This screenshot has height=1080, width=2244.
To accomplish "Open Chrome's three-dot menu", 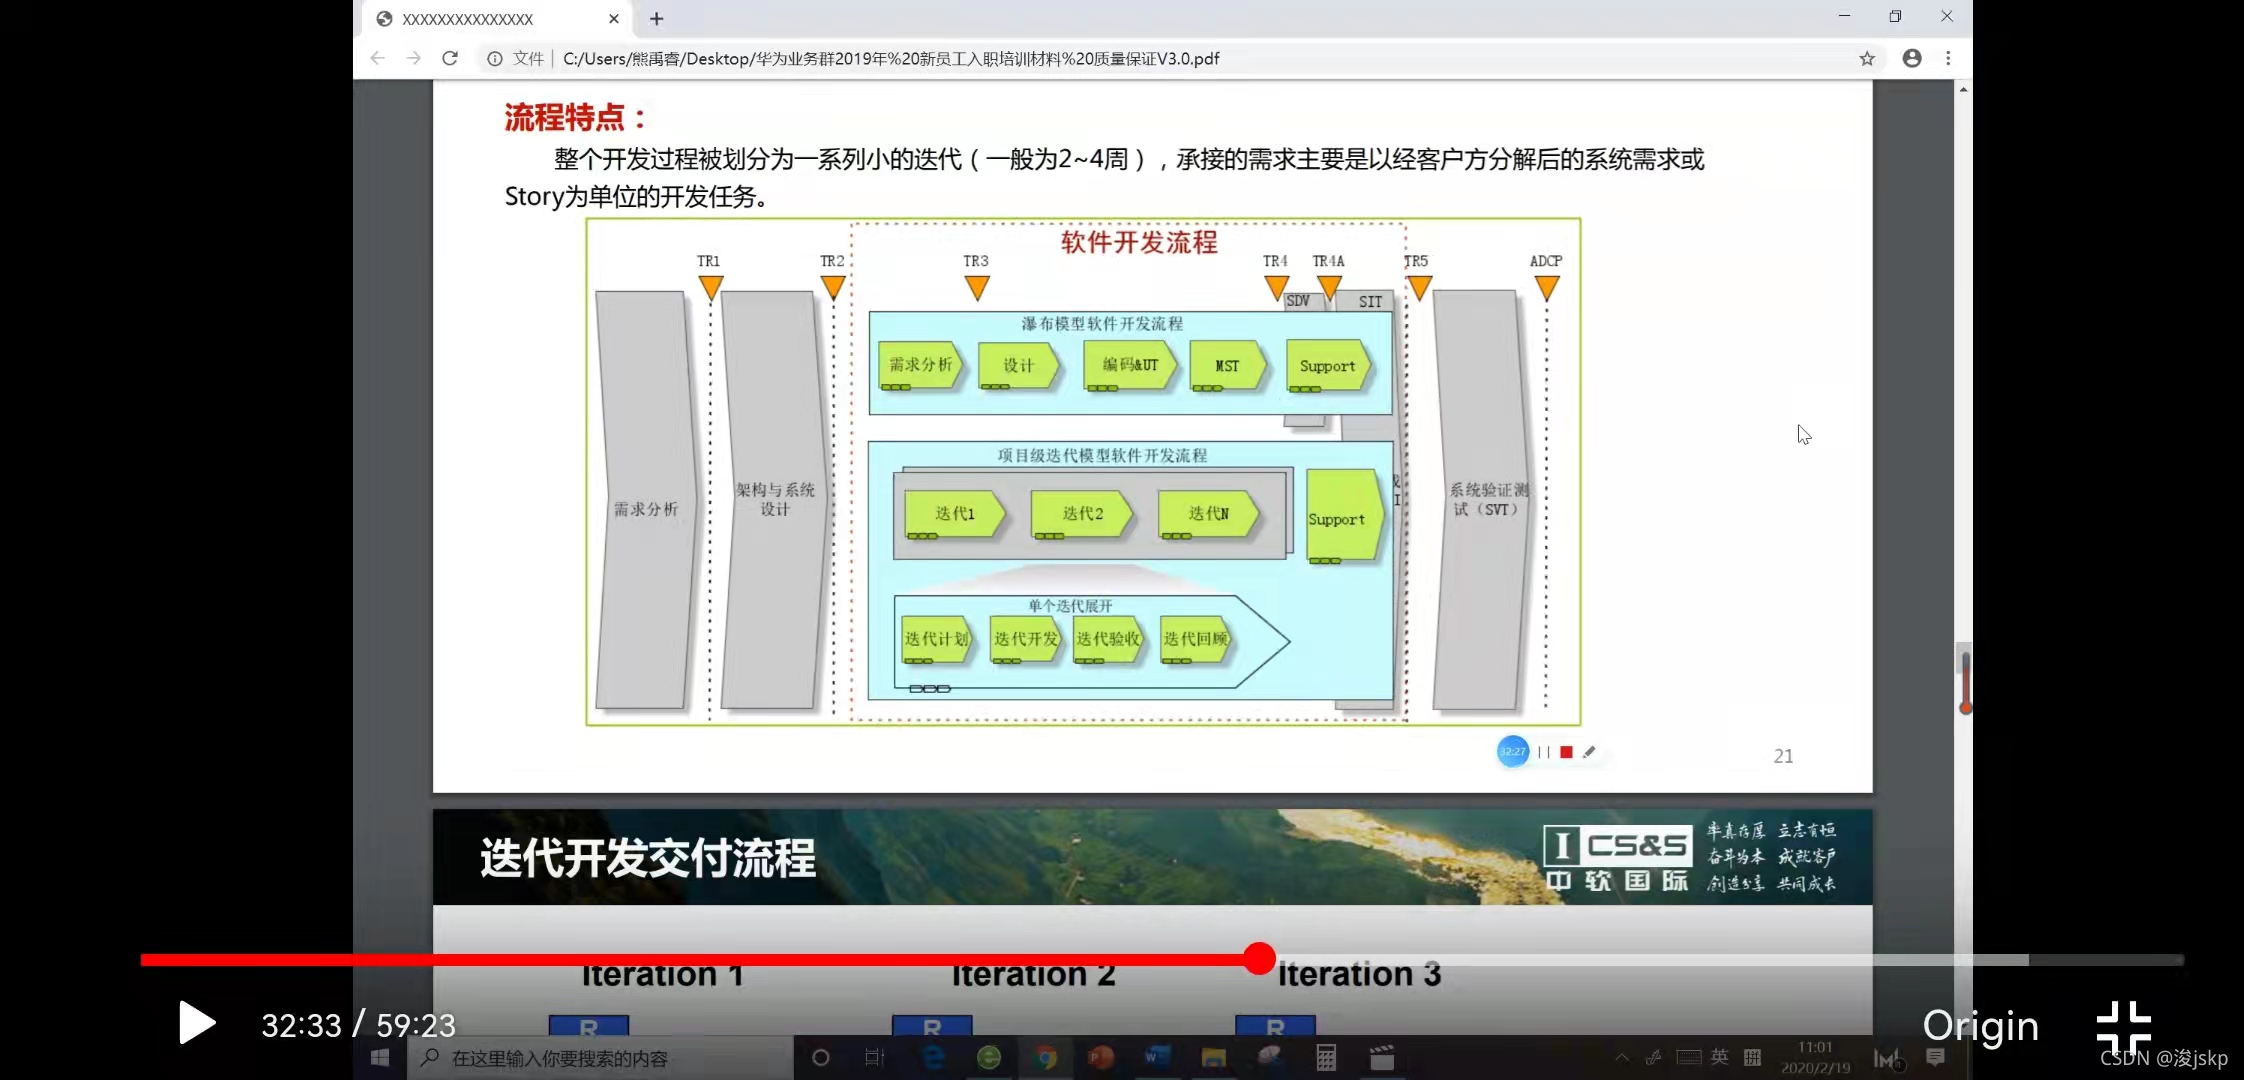I will [x=1948, y=59].
